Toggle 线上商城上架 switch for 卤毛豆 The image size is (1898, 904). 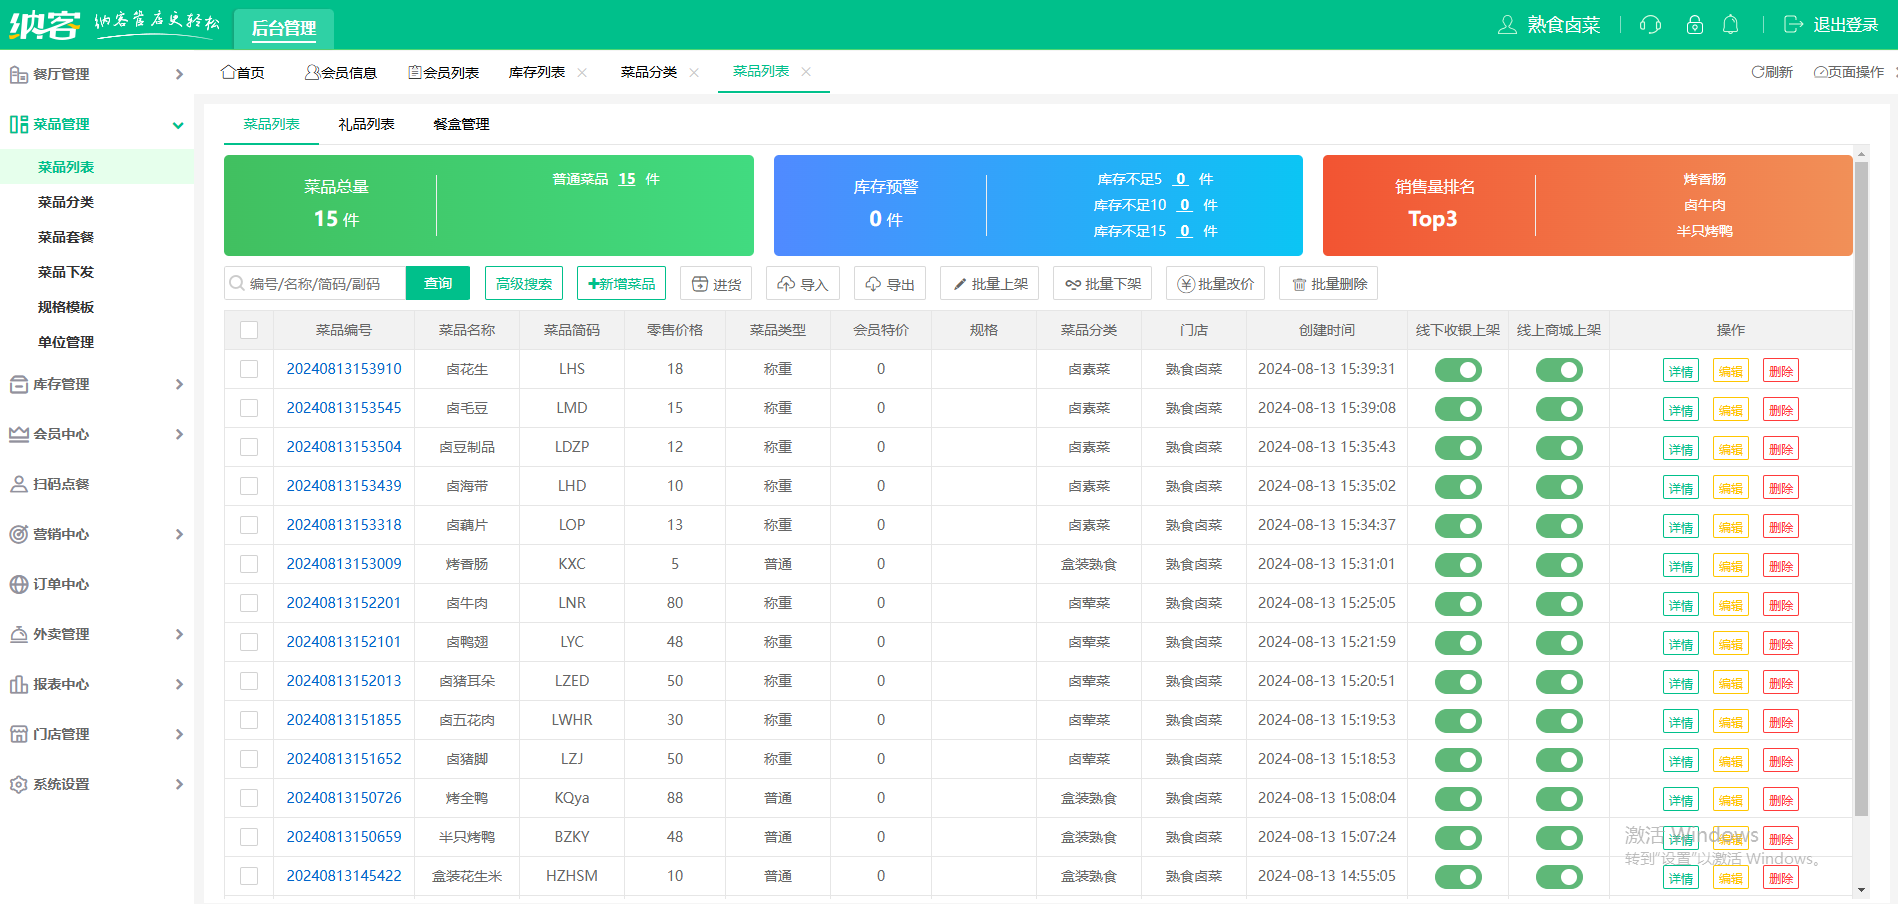point(1559,409)
